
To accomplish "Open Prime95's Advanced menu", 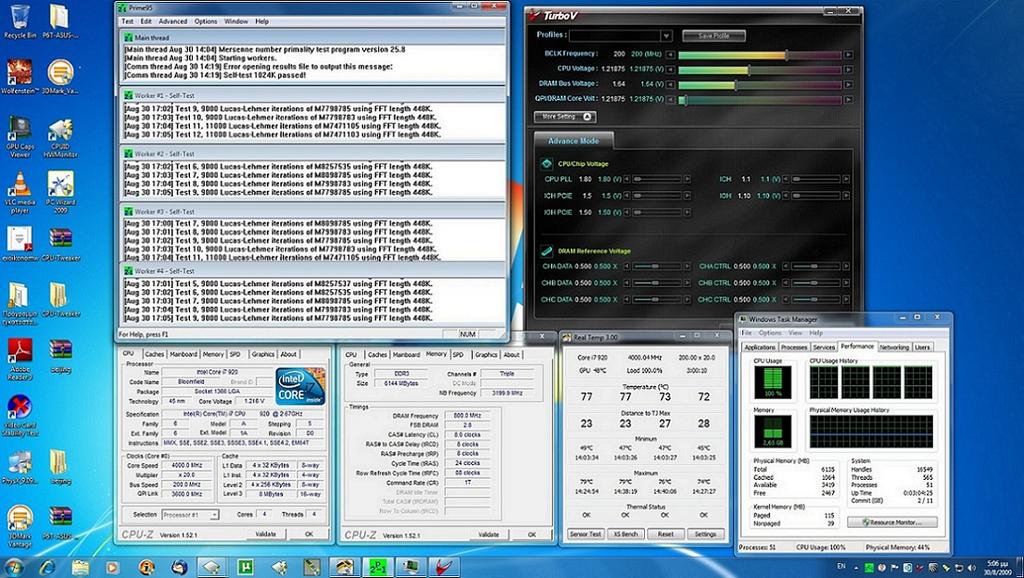I will tap(172, 22).
